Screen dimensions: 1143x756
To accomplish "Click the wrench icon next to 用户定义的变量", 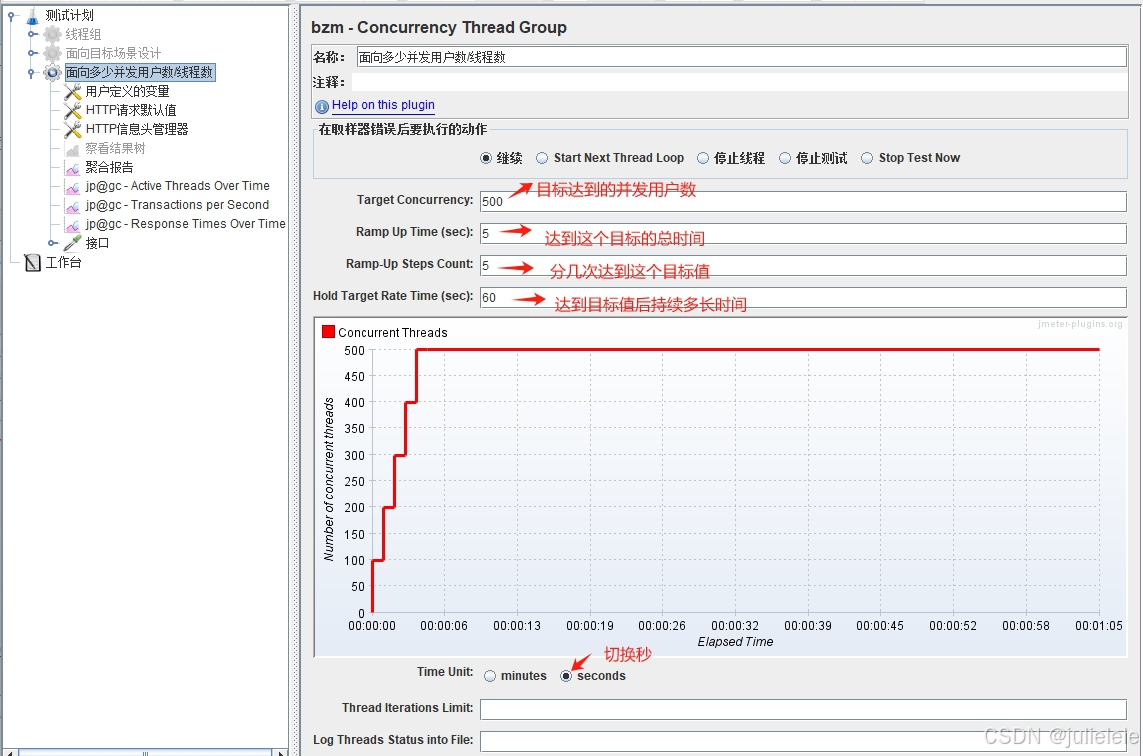I will click(x=72, y=91).
